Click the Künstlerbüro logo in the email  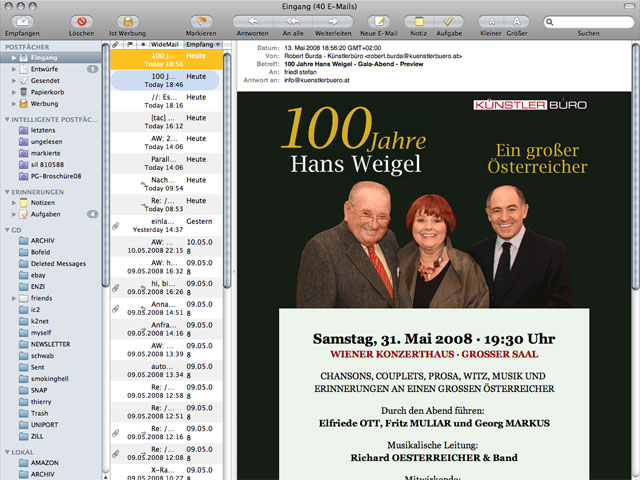(530, 105)
